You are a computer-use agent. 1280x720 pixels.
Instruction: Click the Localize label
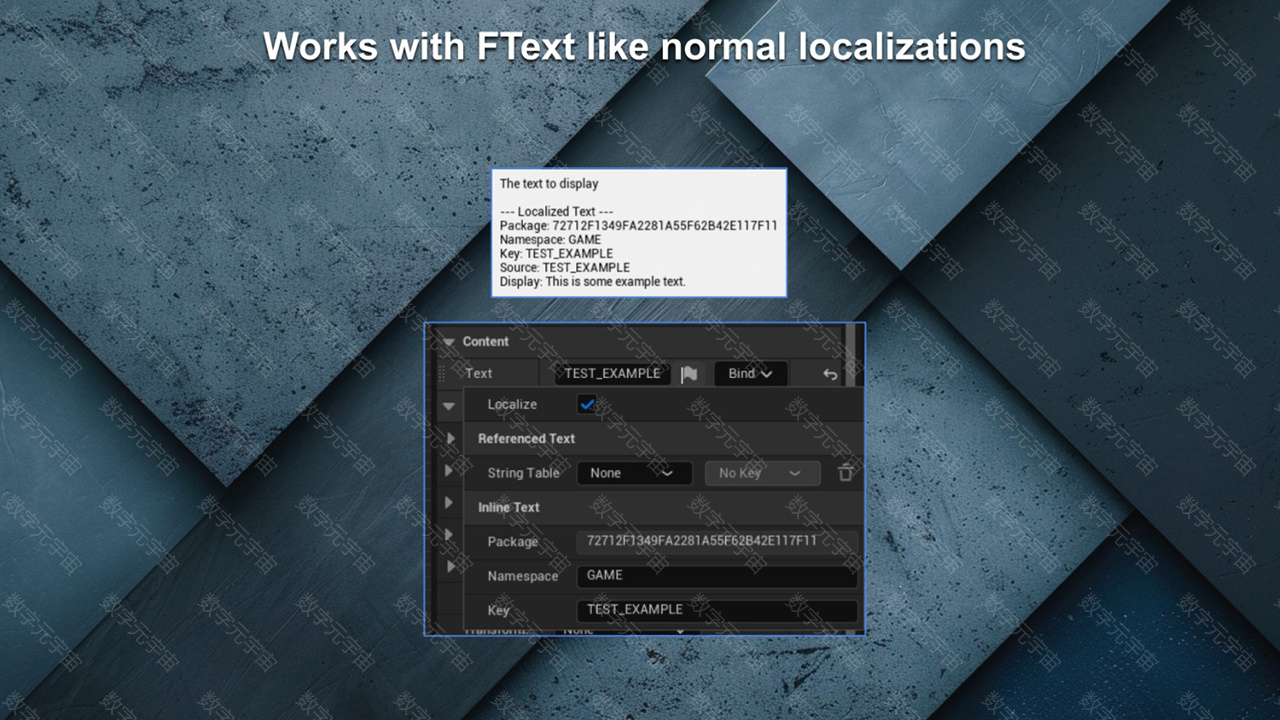[x=512, y=404]
